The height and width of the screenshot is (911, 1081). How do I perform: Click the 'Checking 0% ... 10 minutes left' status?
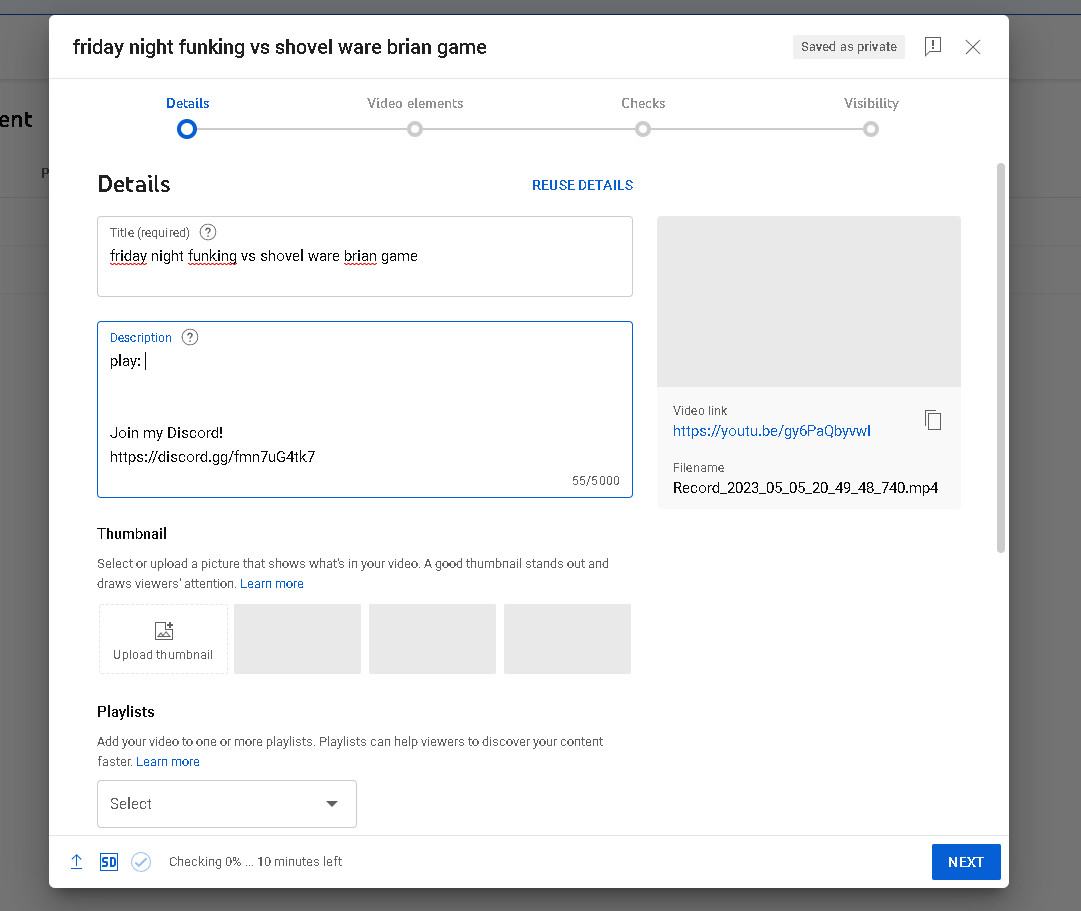pos(255,861)
